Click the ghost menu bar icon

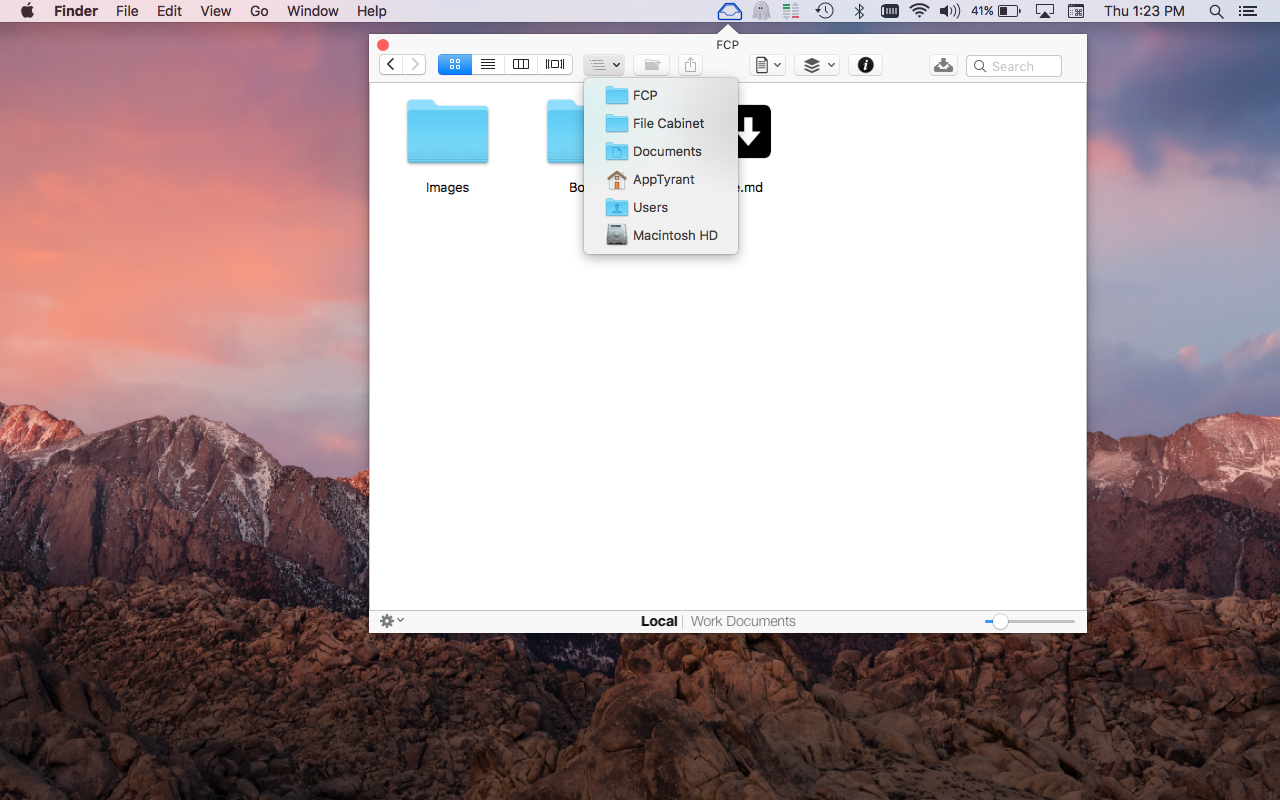pyautogui.click(x=762, y=11)
